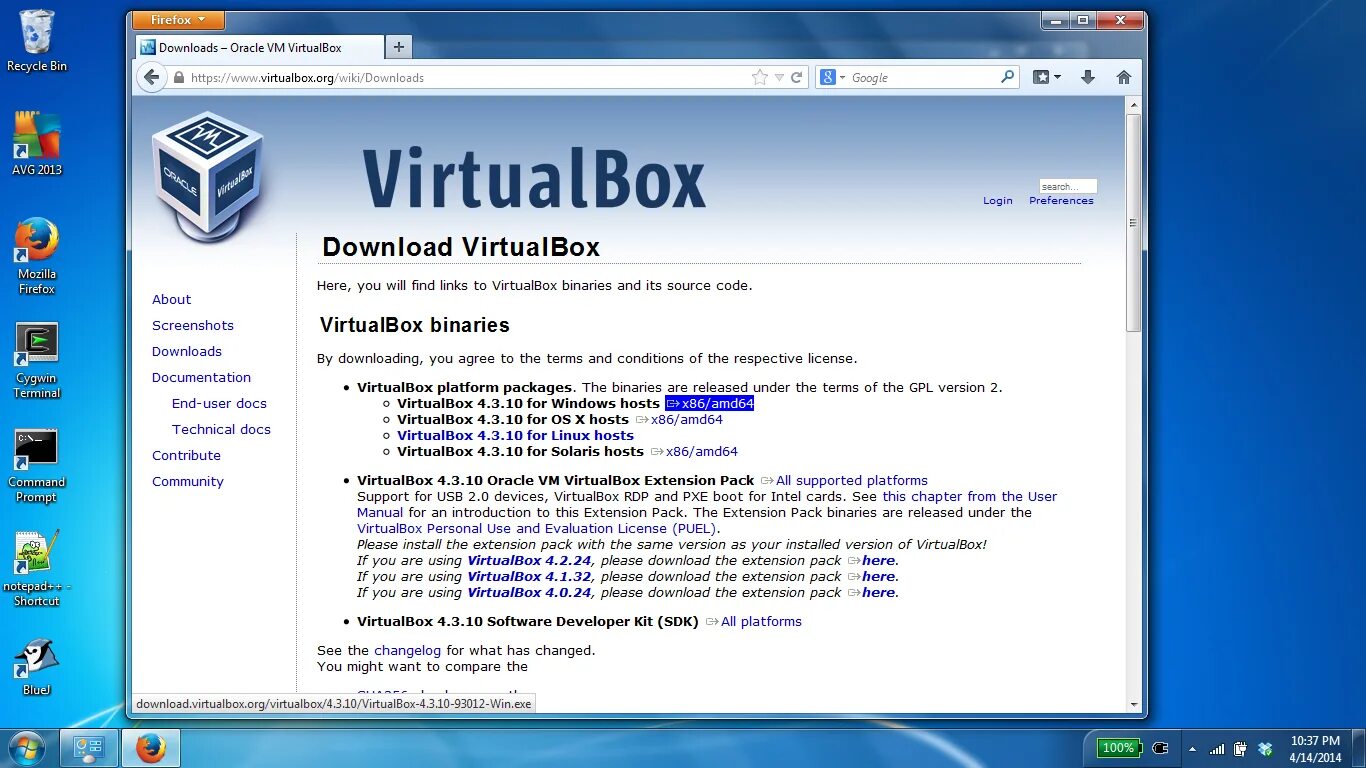This screenshot has height=768, width=1366.
Task: Open the Contribute sidebar link
Action: (186, 455)
